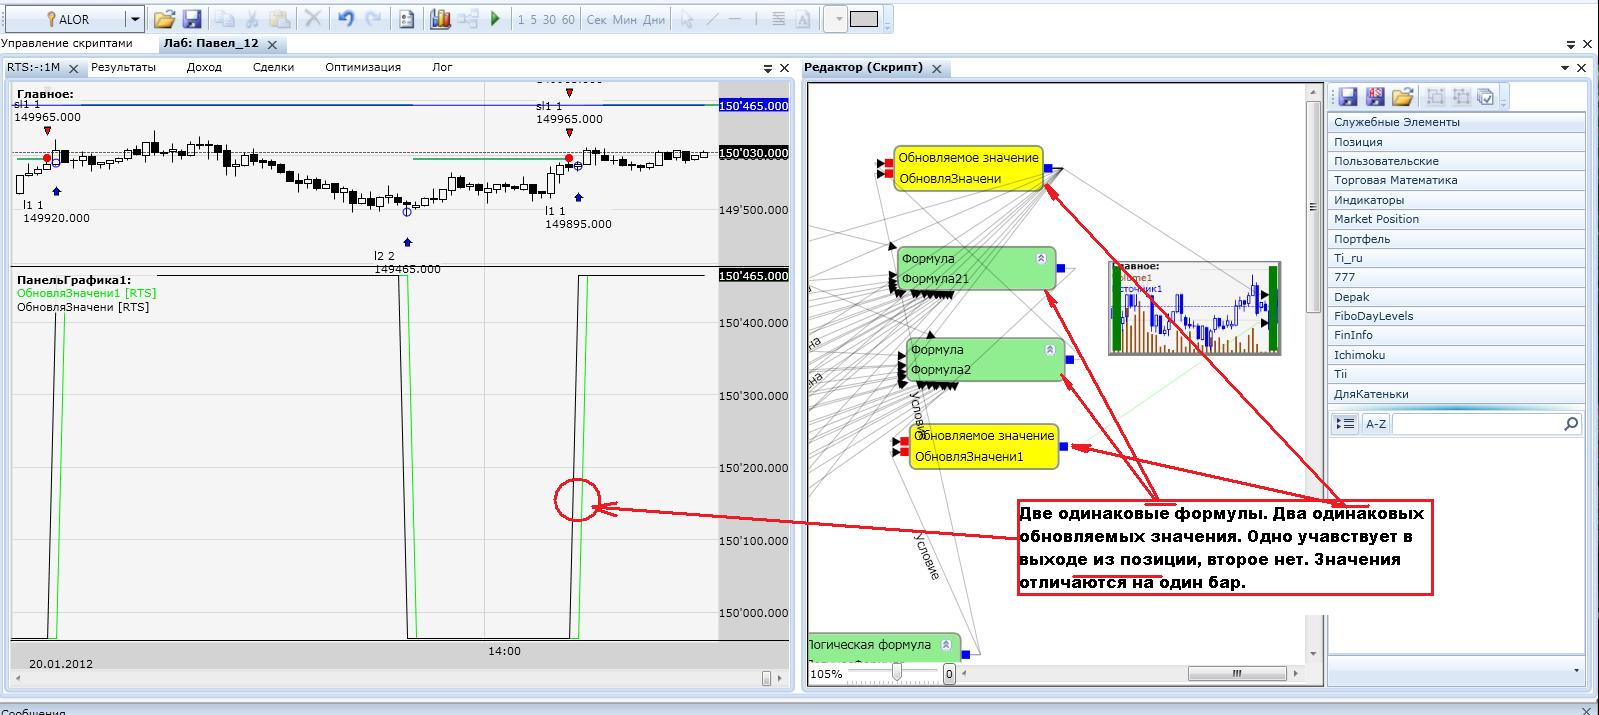
Task: Click the magnifier search icon
Action: click(x=1571, y=424)
